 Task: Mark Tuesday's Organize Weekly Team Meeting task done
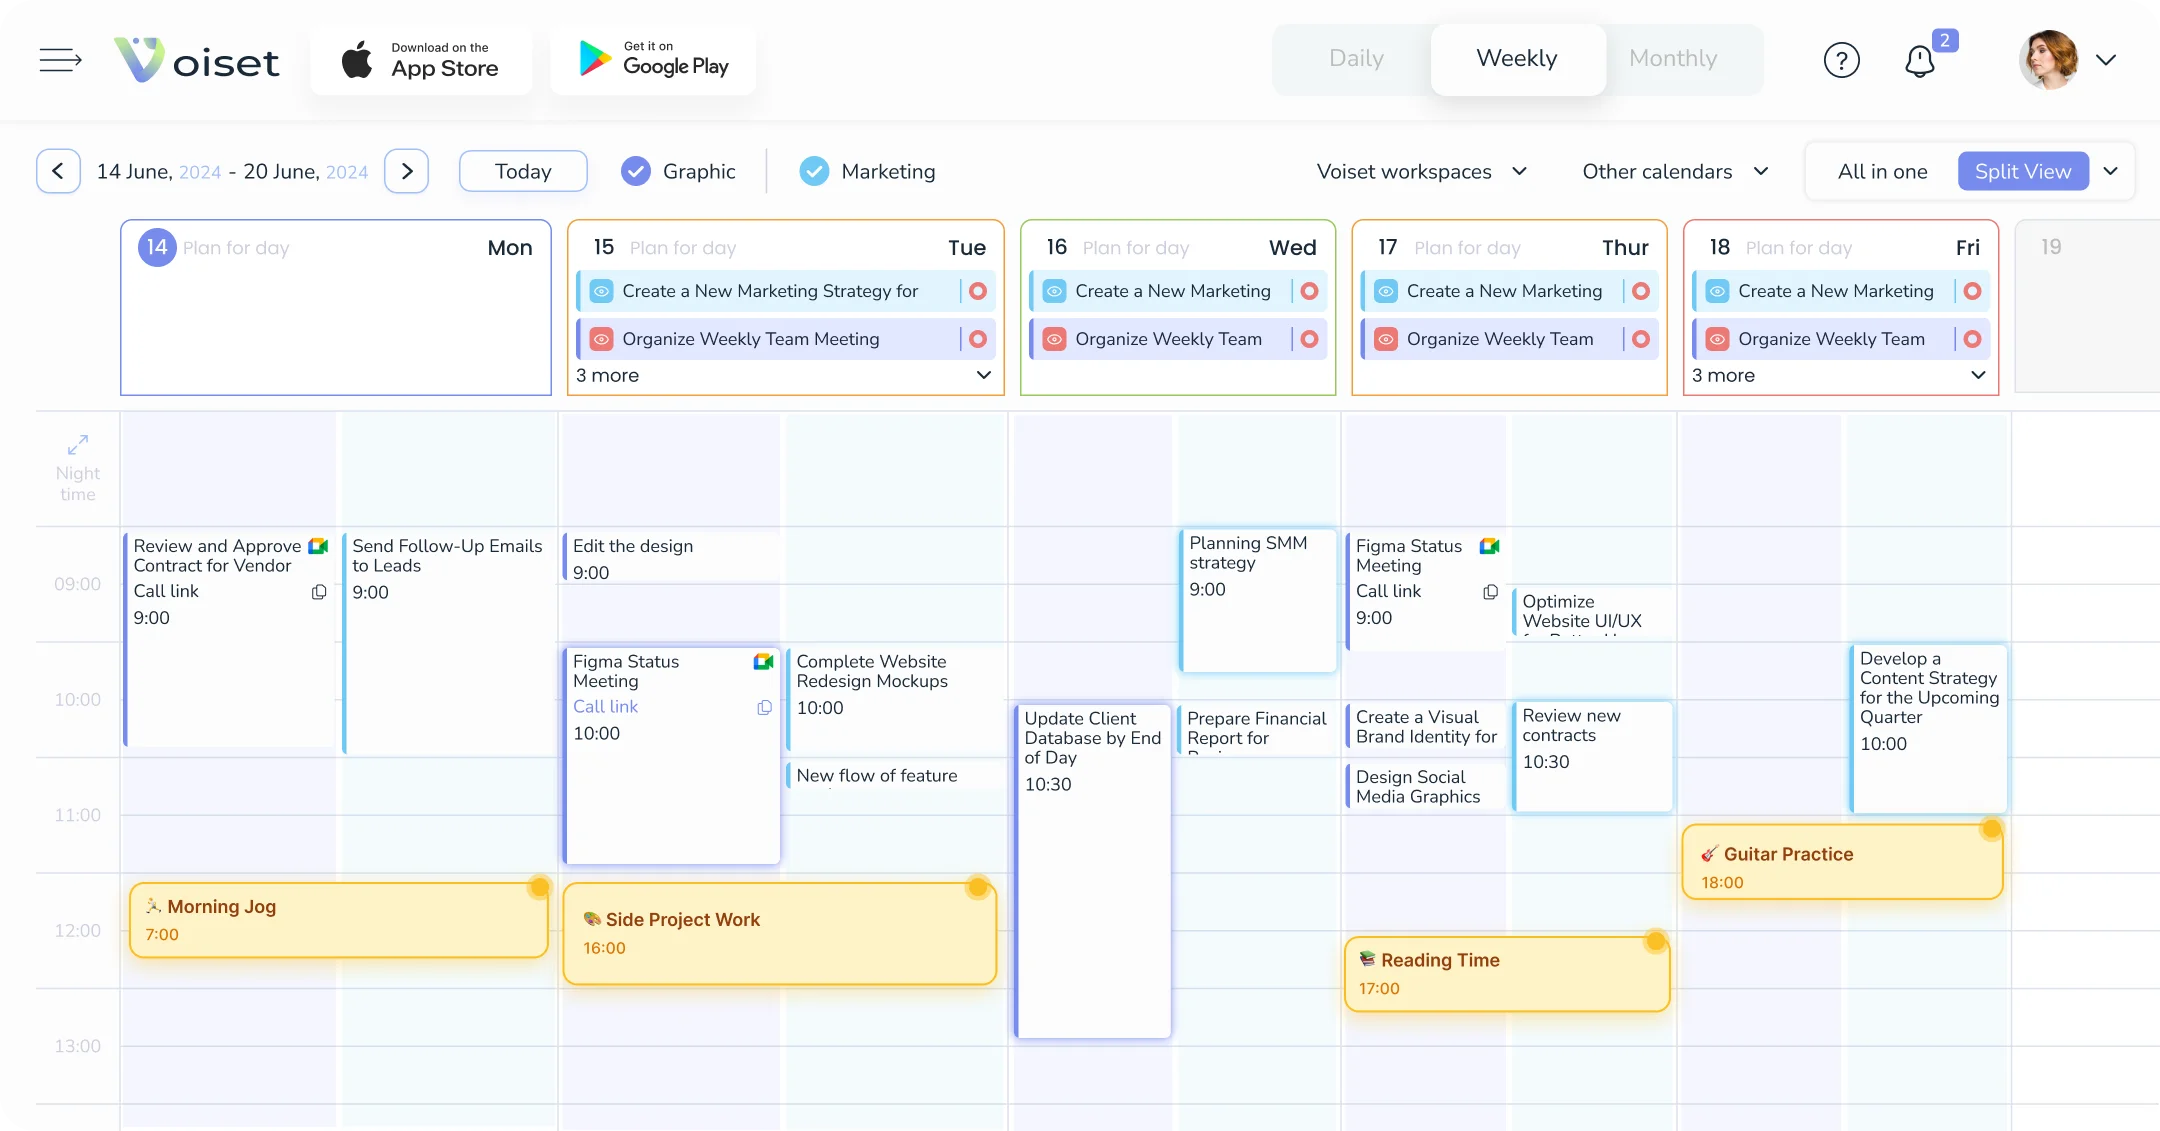978,339
